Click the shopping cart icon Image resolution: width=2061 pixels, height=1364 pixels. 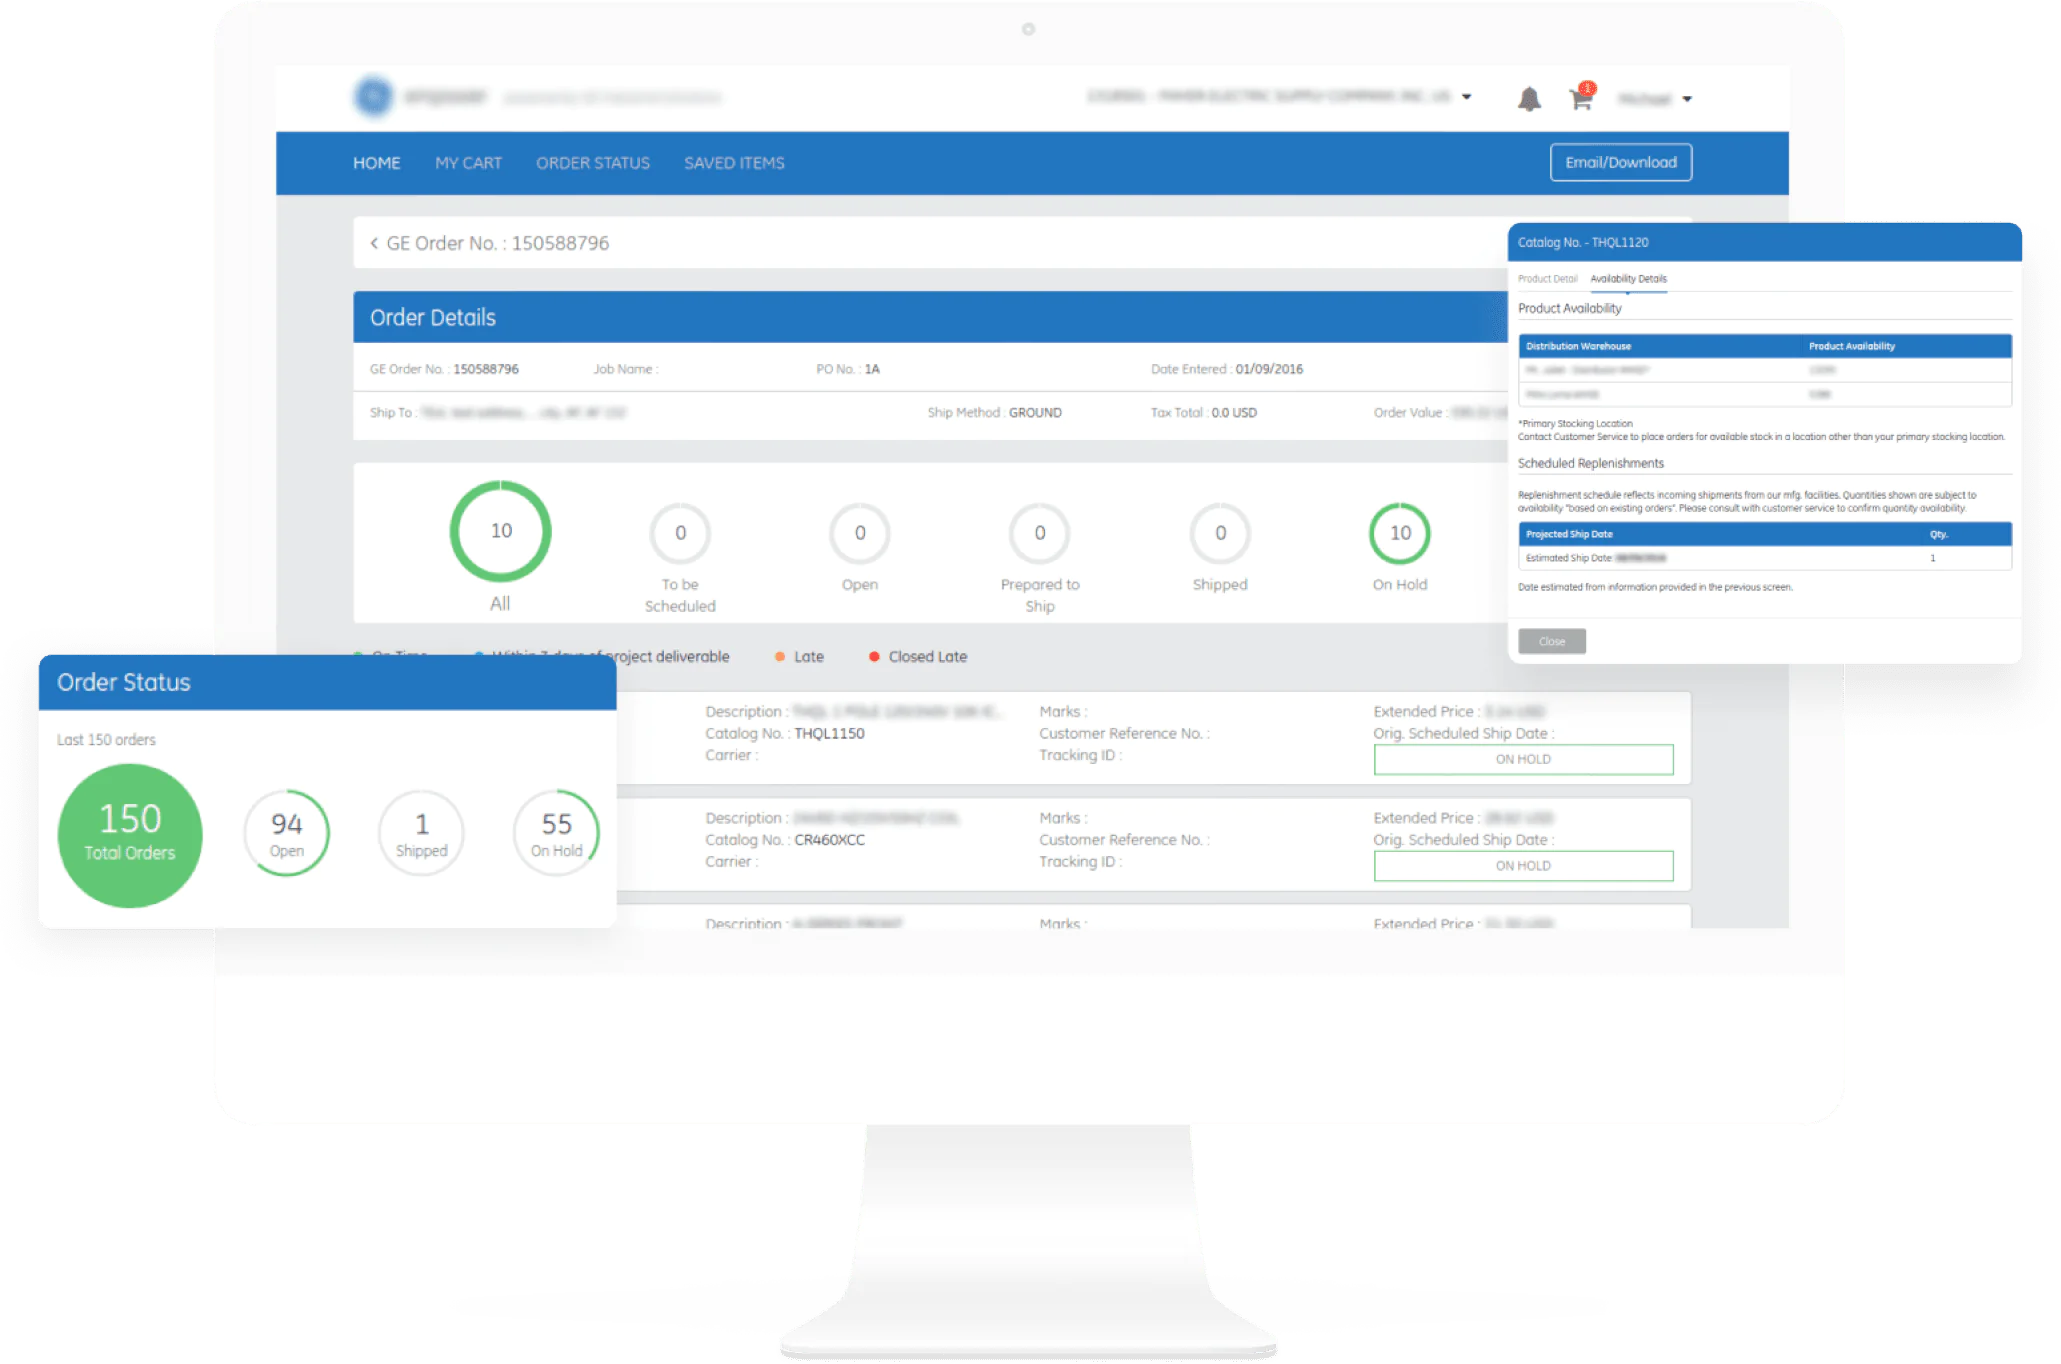click(1580, 100)
